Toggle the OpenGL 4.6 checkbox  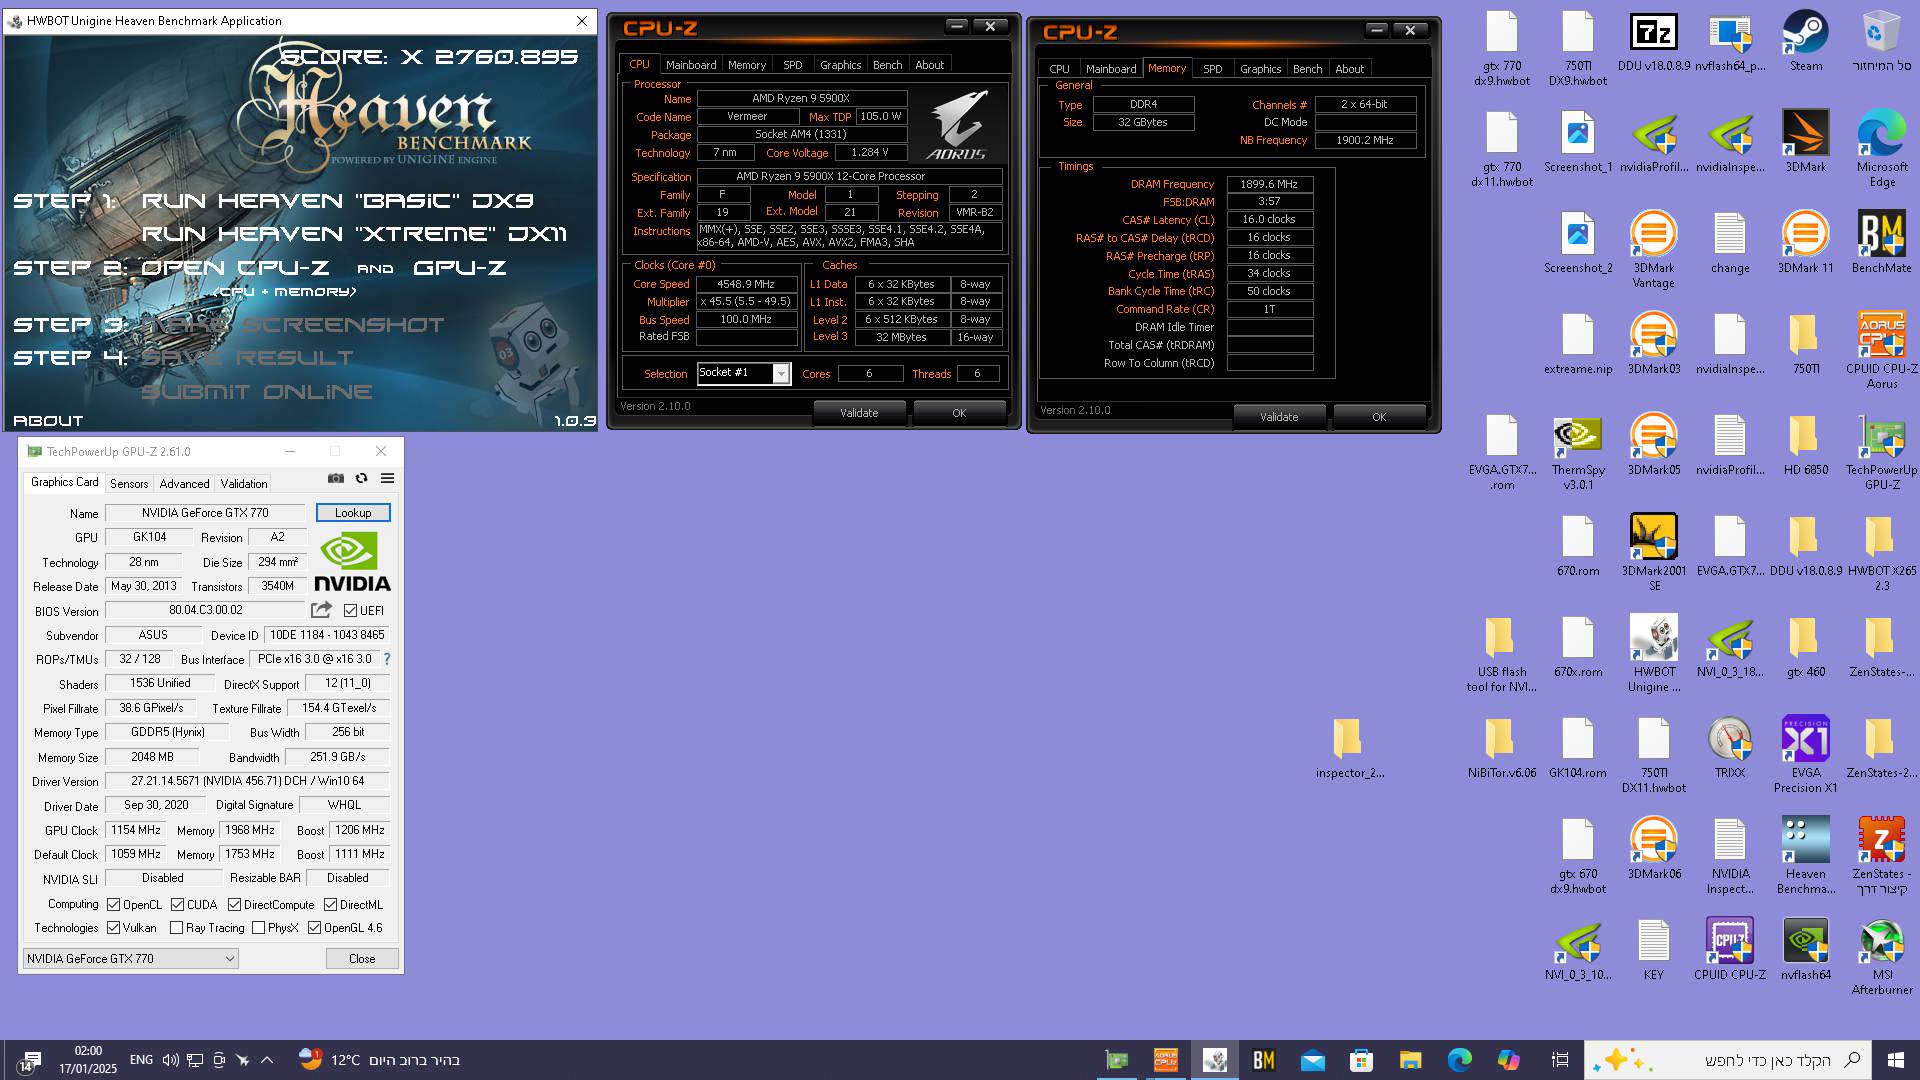click(314, 928)
